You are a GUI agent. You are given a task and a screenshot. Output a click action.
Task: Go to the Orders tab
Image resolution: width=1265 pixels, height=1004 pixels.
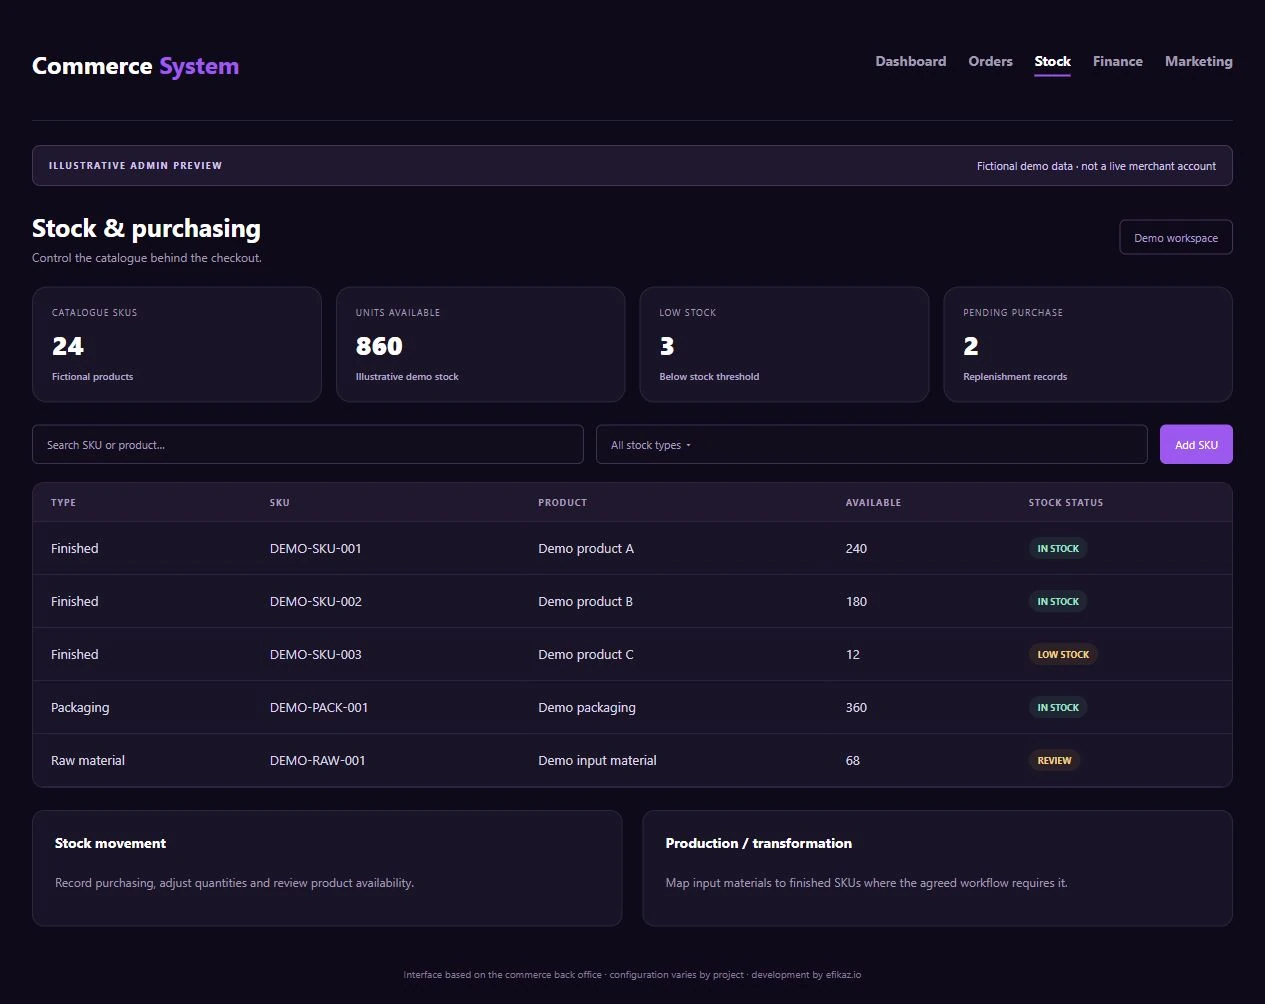[x=990, y=61]
